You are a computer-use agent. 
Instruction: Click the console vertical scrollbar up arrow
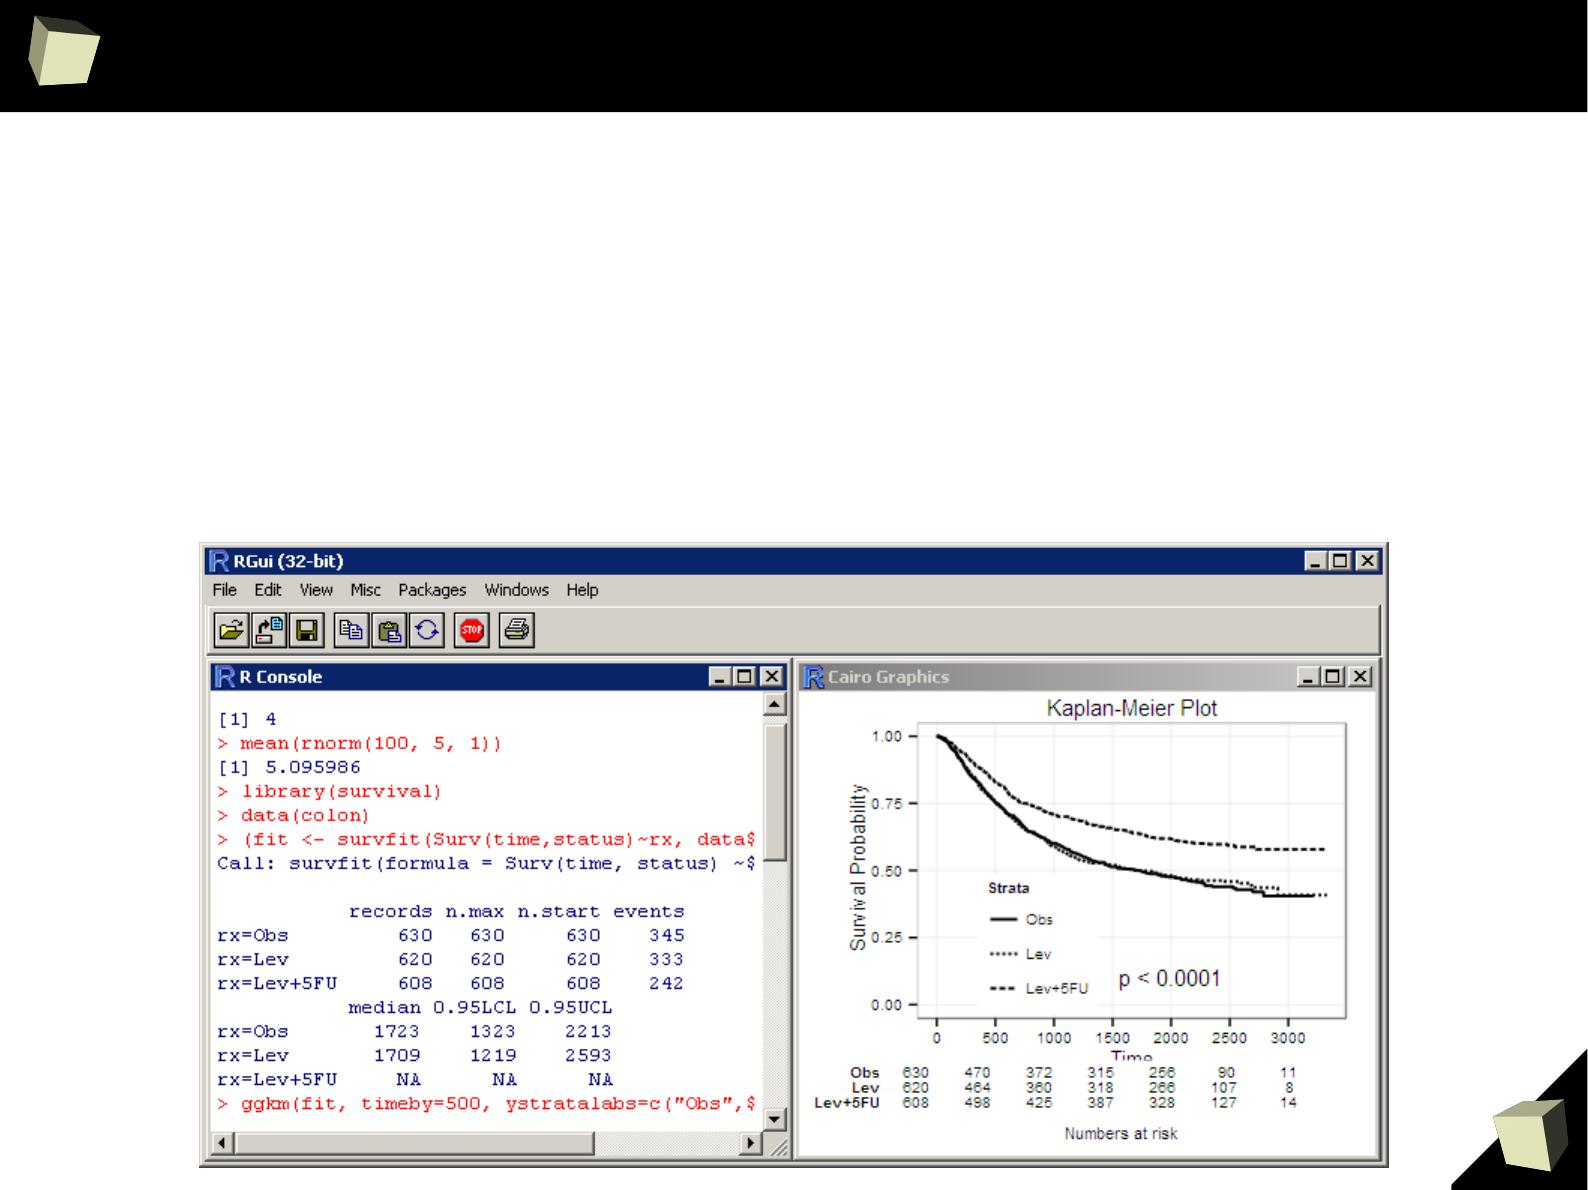point(774,706)
